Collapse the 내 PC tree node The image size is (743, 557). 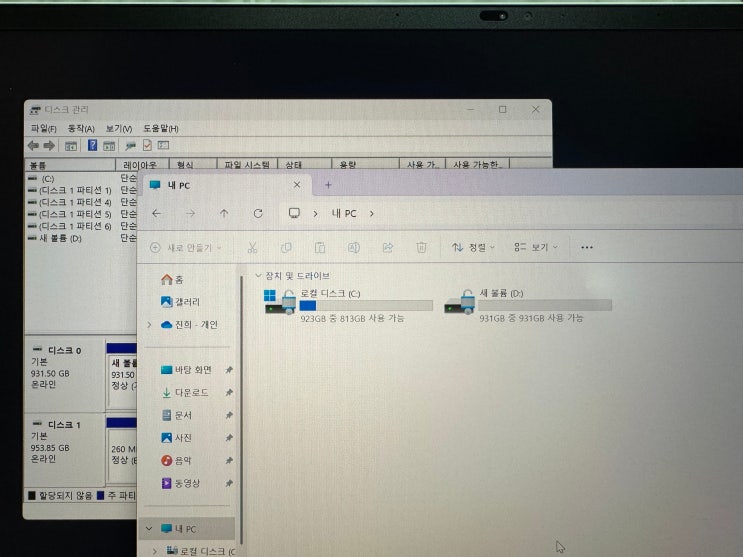point(149,529)
